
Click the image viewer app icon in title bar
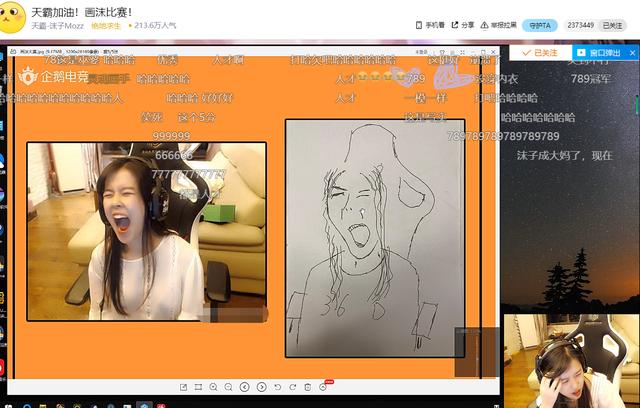pos(13,52)
